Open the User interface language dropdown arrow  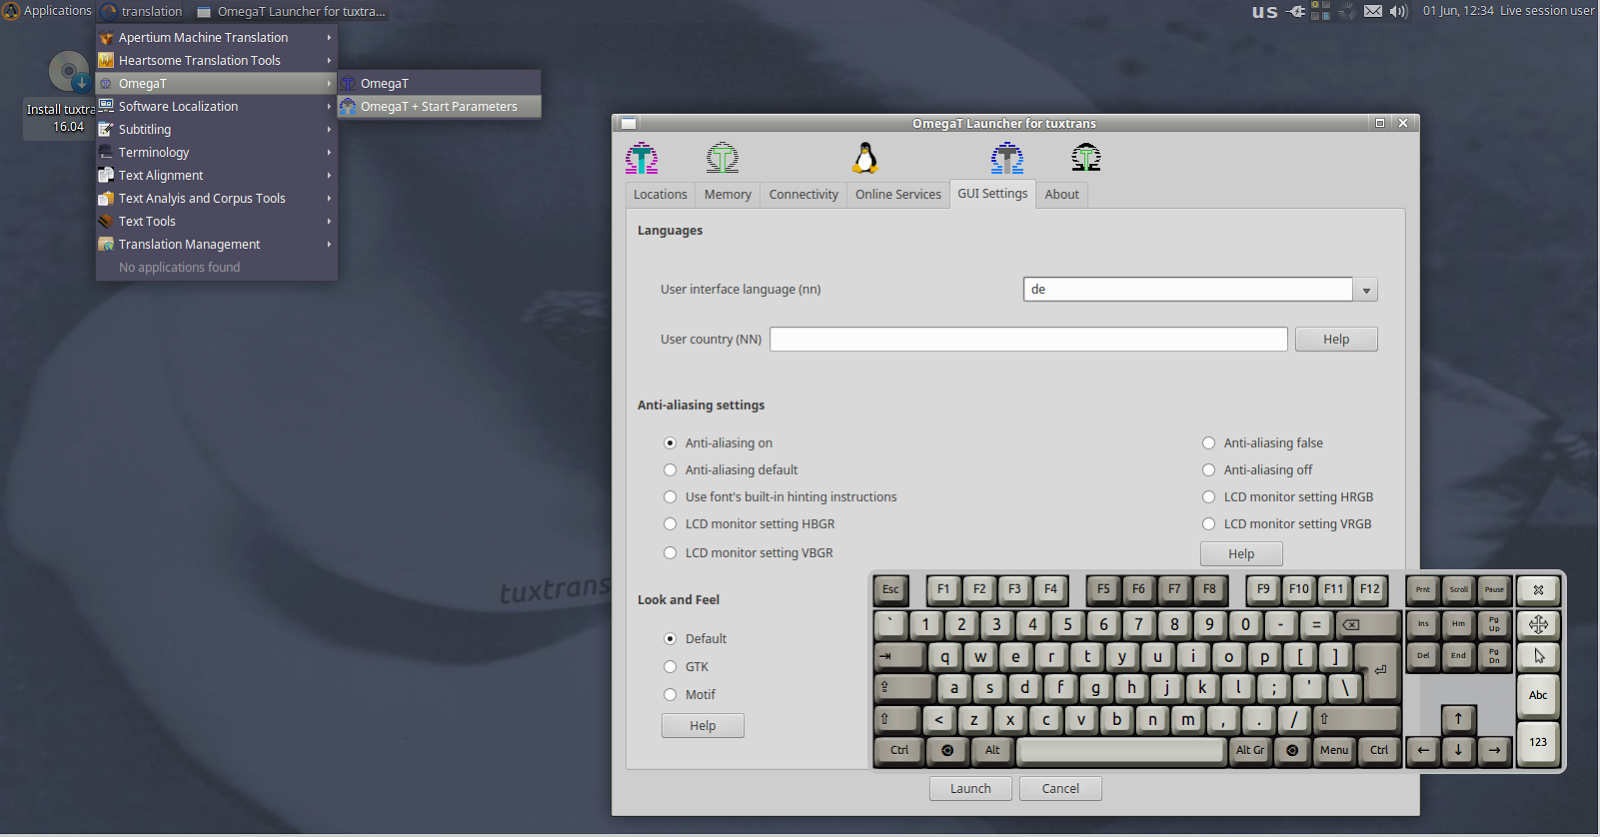pos(1366,290)
